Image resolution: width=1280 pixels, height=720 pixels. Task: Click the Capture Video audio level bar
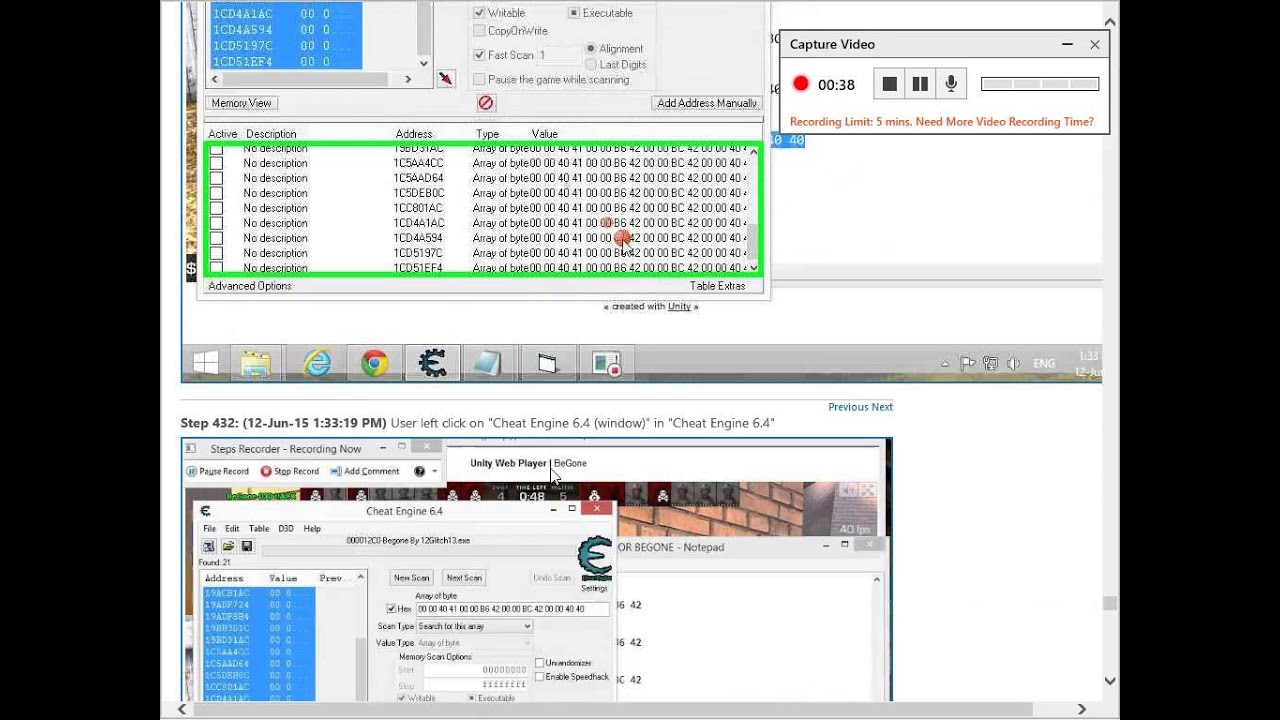(1040, 84)
